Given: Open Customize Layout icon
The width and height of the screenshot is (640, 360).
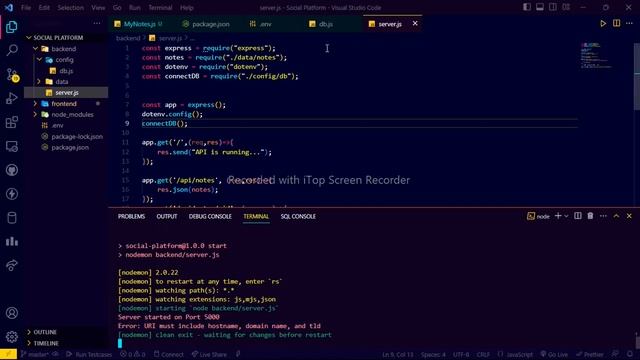Looking at the screenshot, I should [566, 7].
